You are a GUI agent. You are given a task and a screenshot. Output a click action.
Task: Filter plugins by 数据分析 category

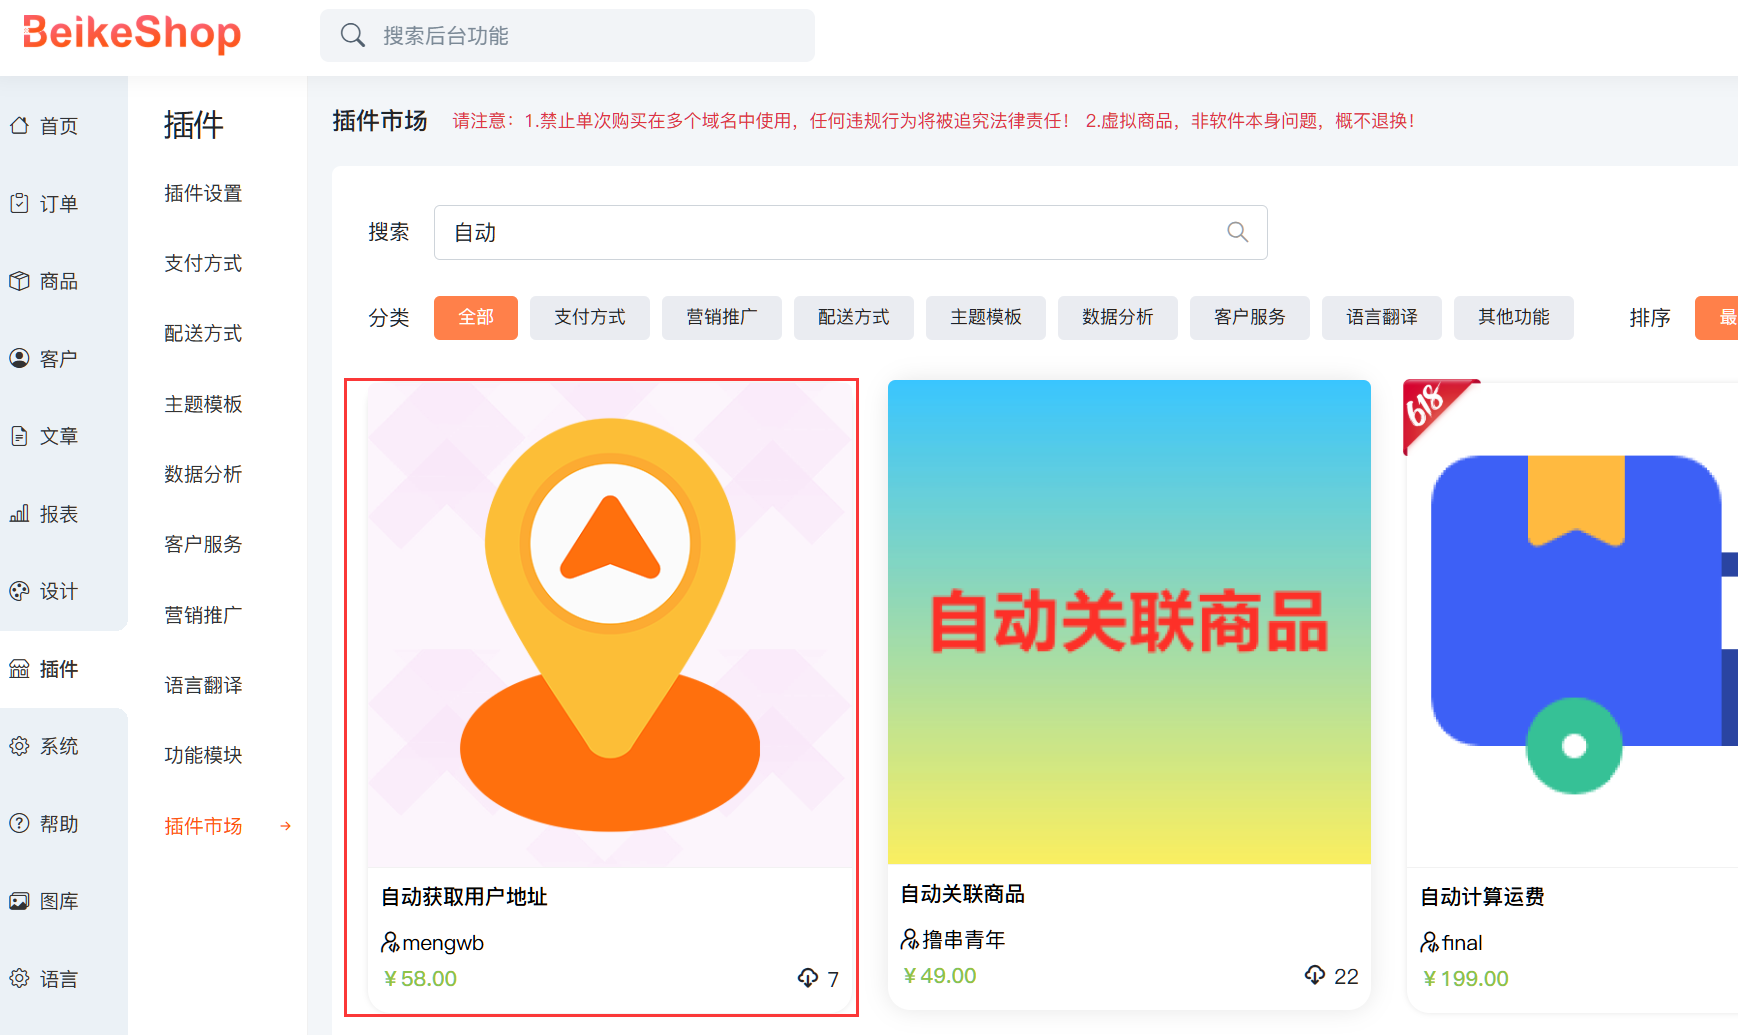[1117, 317]
